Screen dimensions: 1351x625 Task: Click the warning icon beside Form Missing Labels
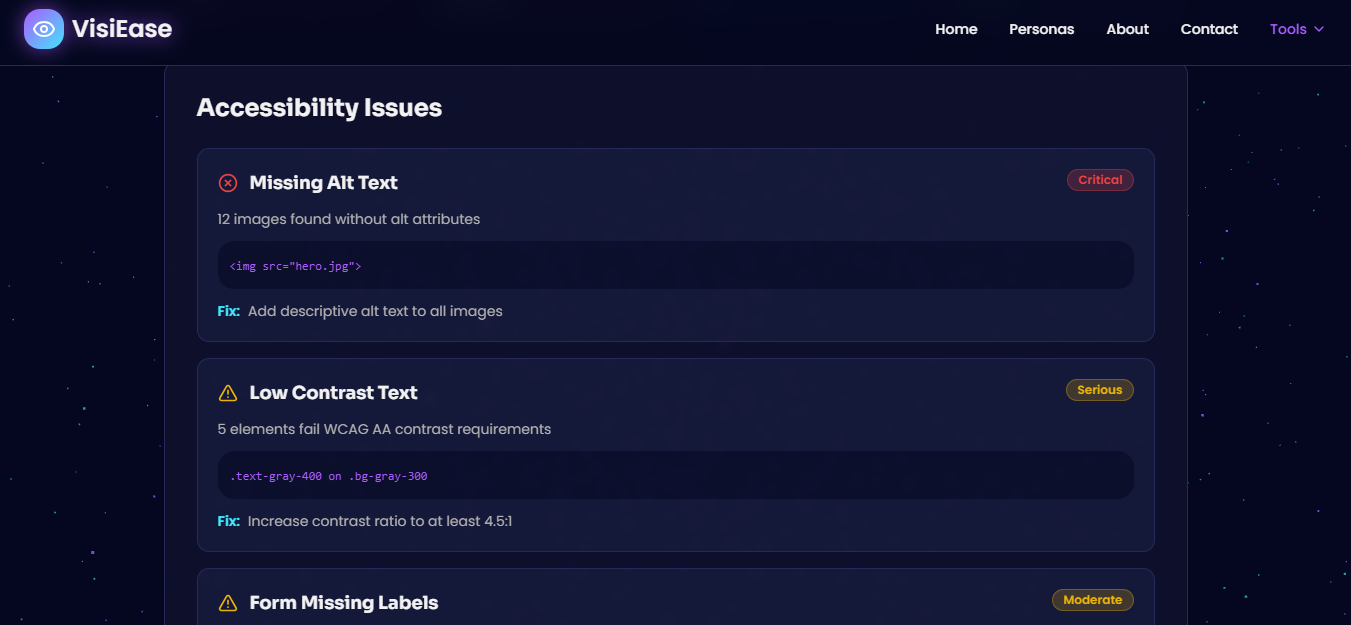click(228, 603)
